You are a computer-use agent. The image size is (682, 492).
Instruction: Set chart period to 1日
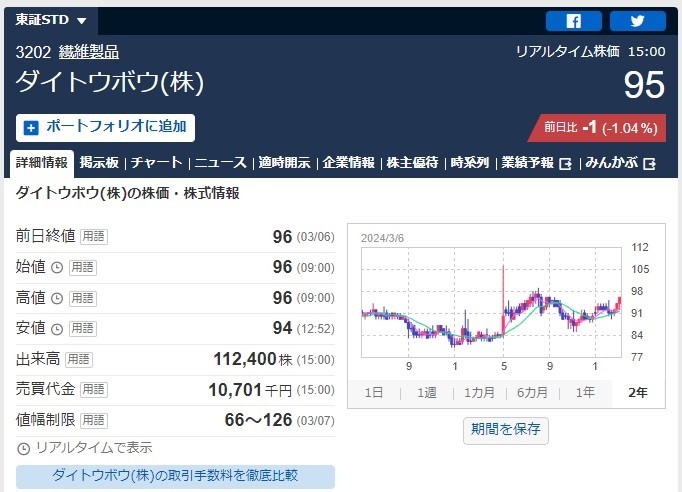coord(374,393)
